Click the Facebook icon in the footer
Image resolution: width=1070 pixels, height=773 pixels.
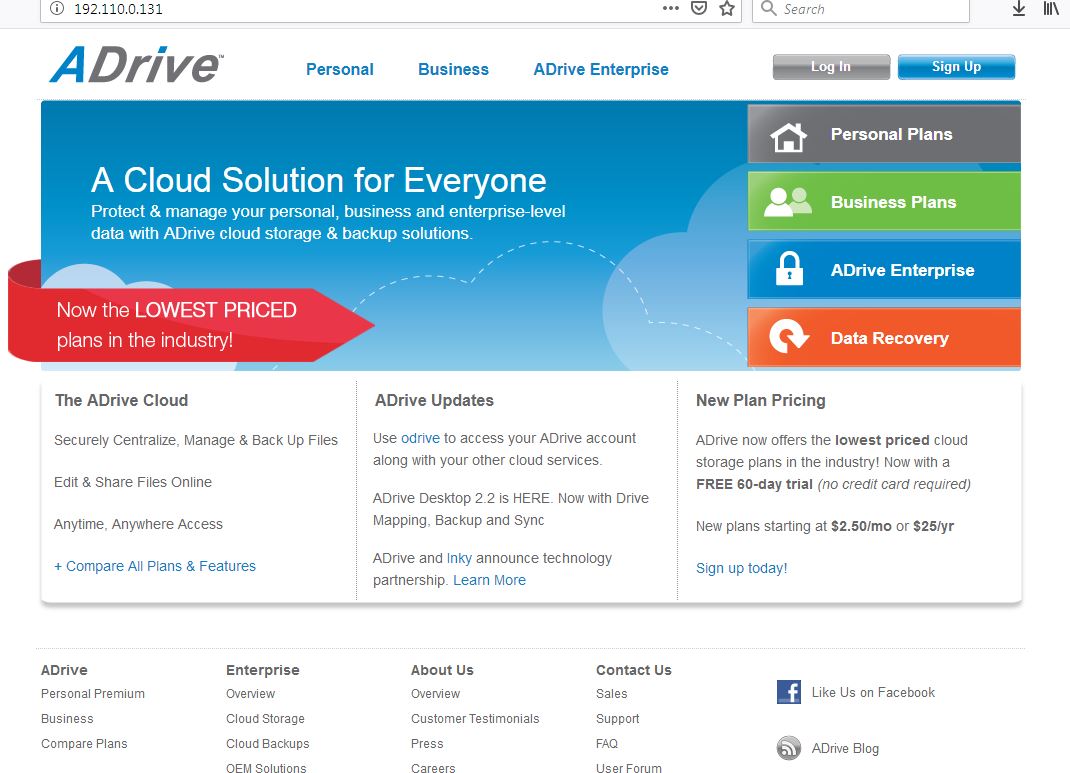pyautogui.click(x=789, y=692)
